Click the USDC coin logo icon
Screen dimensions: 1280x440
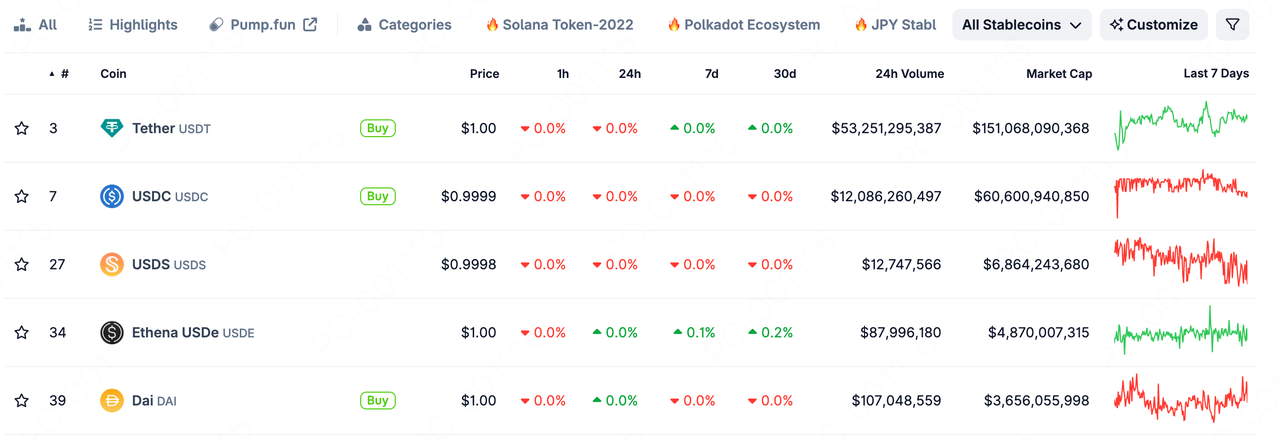(112, 196)
